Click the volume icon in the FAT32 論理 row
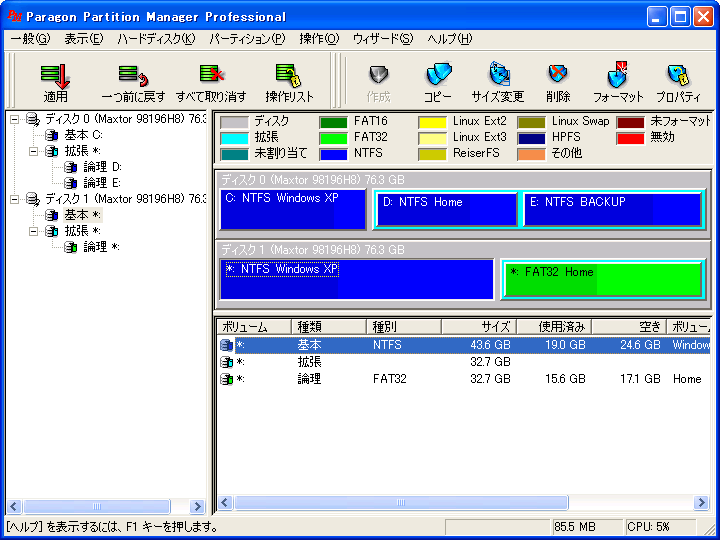720x540 pixels. (226, 379)
